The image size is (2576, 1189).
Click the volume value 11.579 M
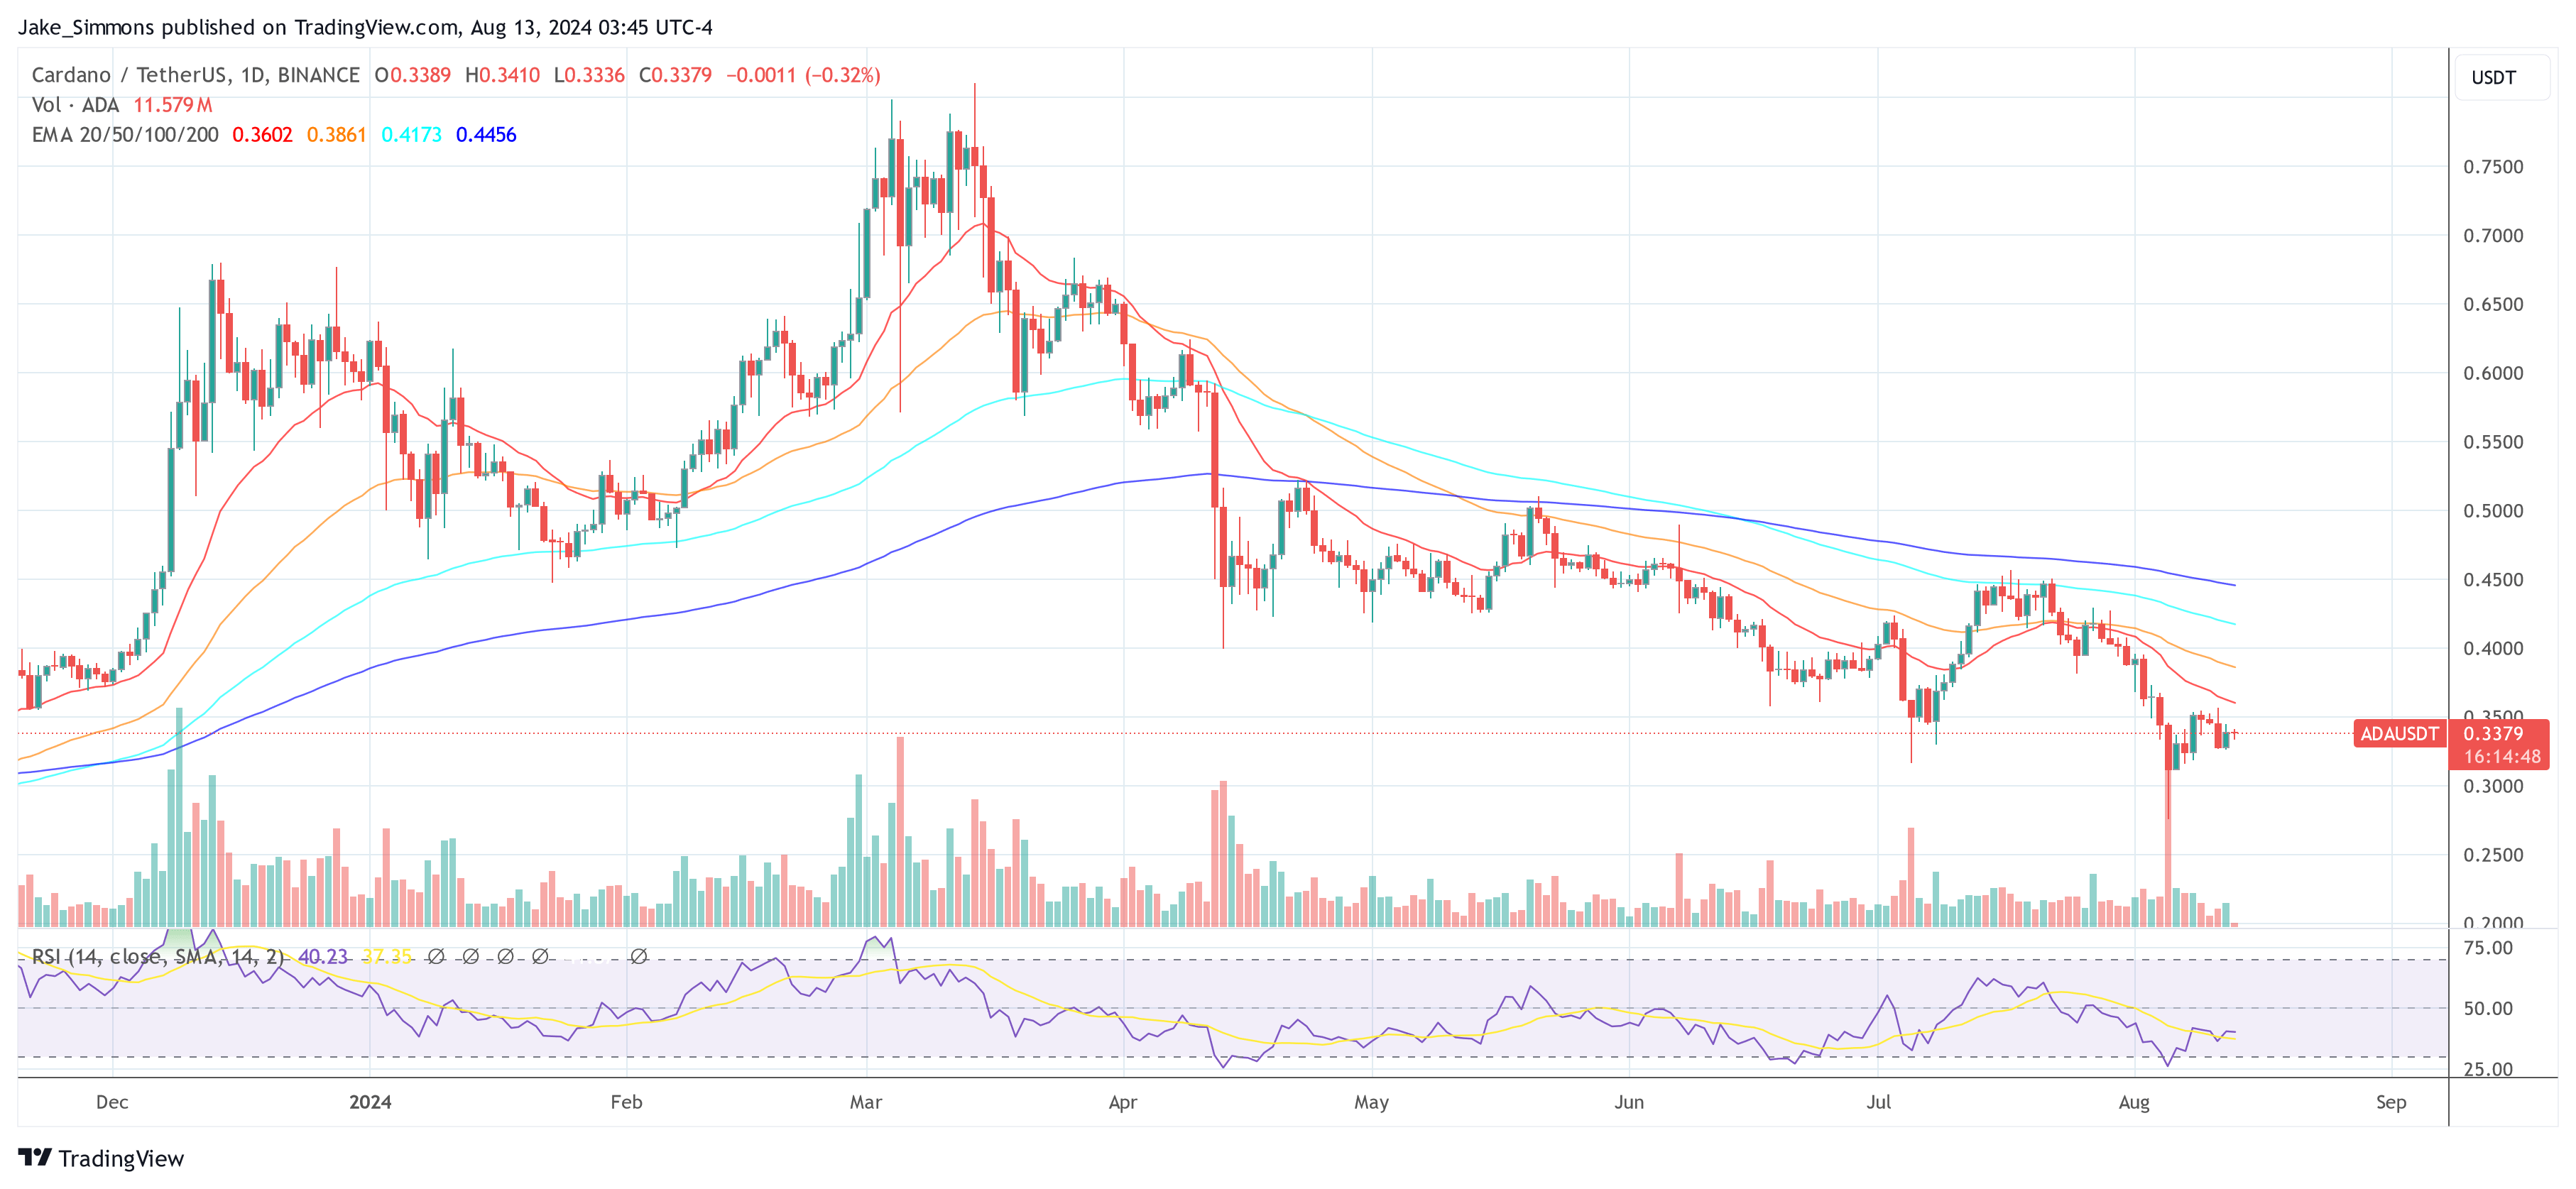[173, 105]
